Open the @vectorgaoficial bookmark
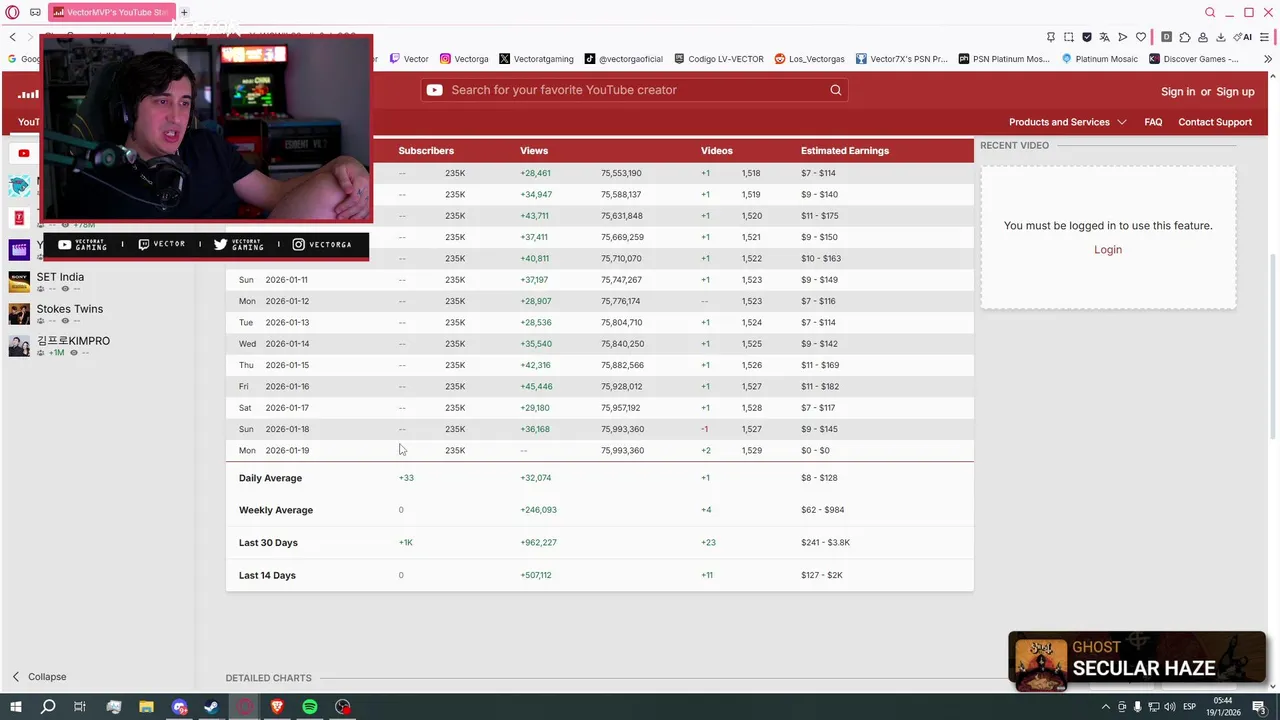The width and height of the screenshot is (1280, 720). tap(624, 59)
